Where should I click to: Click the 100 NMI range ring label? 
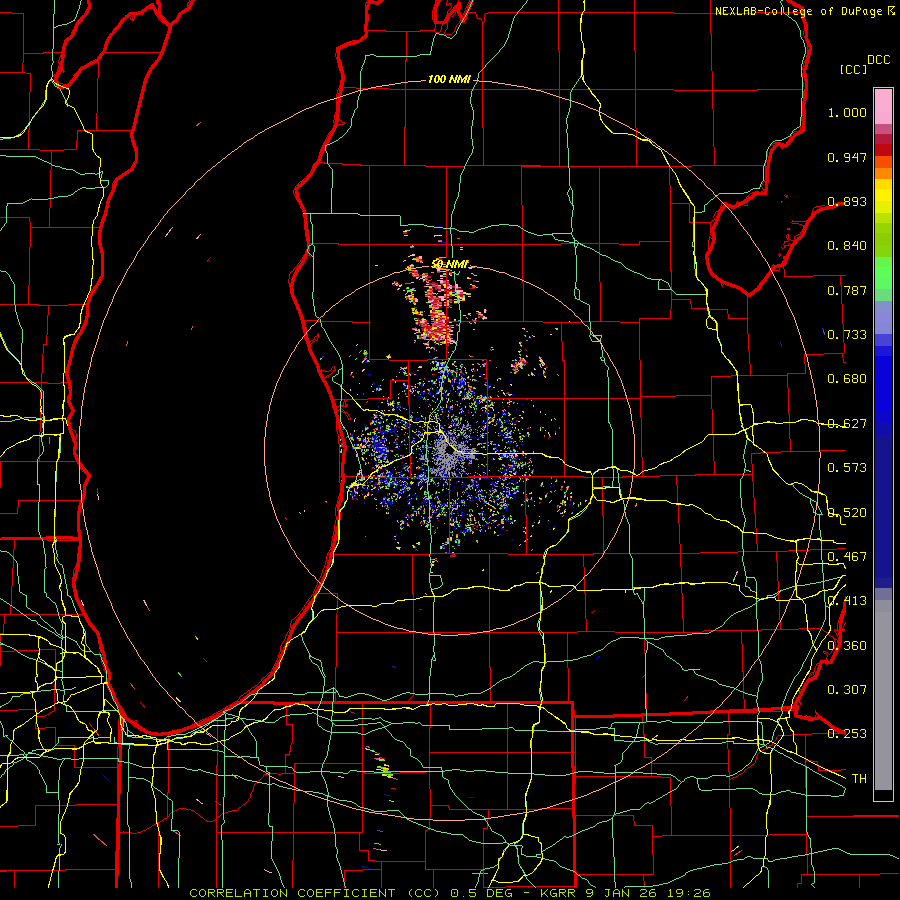tap(449, 79)
